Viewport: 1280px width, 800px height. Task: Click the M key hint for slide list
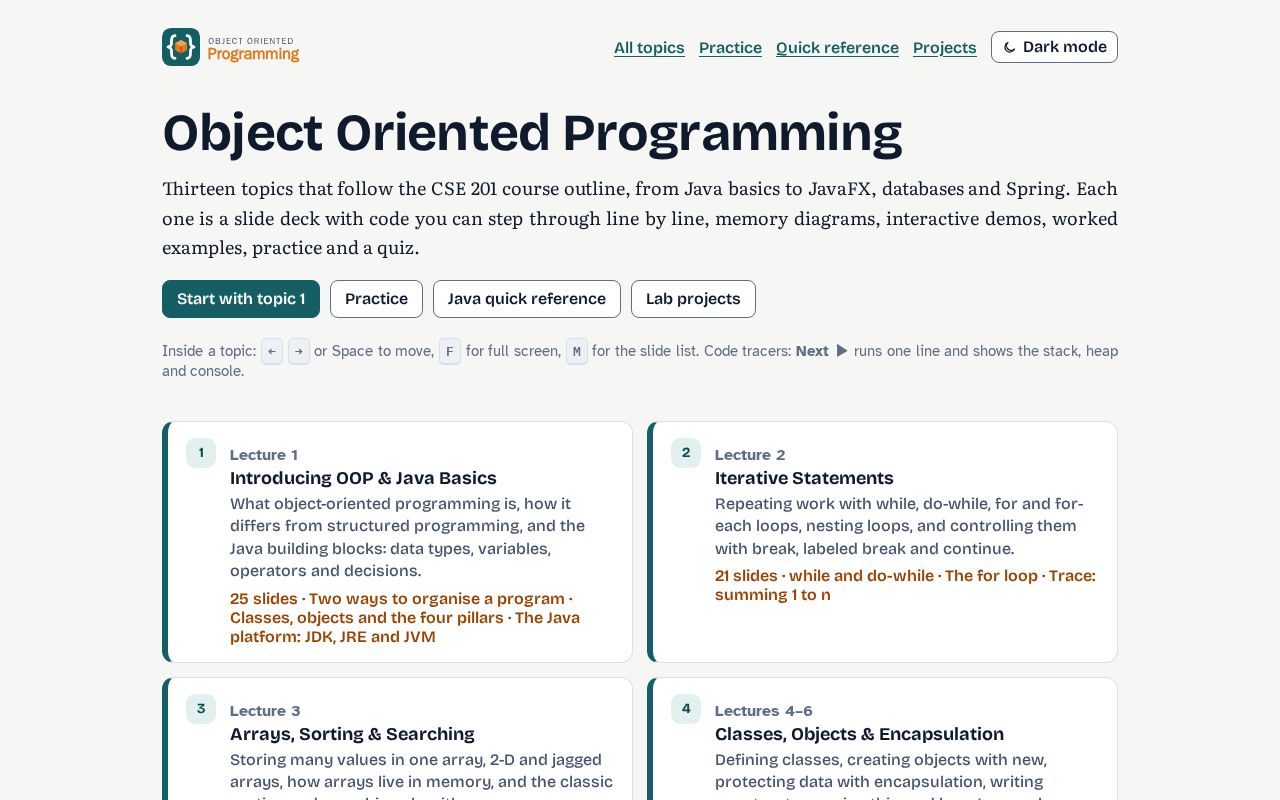tap(577, 351)
